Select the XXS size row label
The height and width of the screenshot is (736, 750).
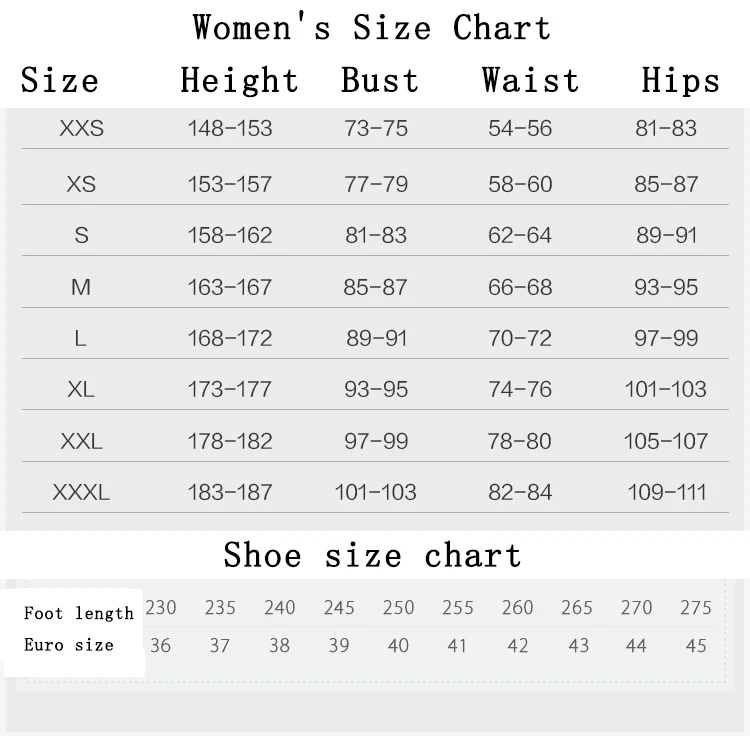click(81, 128)
